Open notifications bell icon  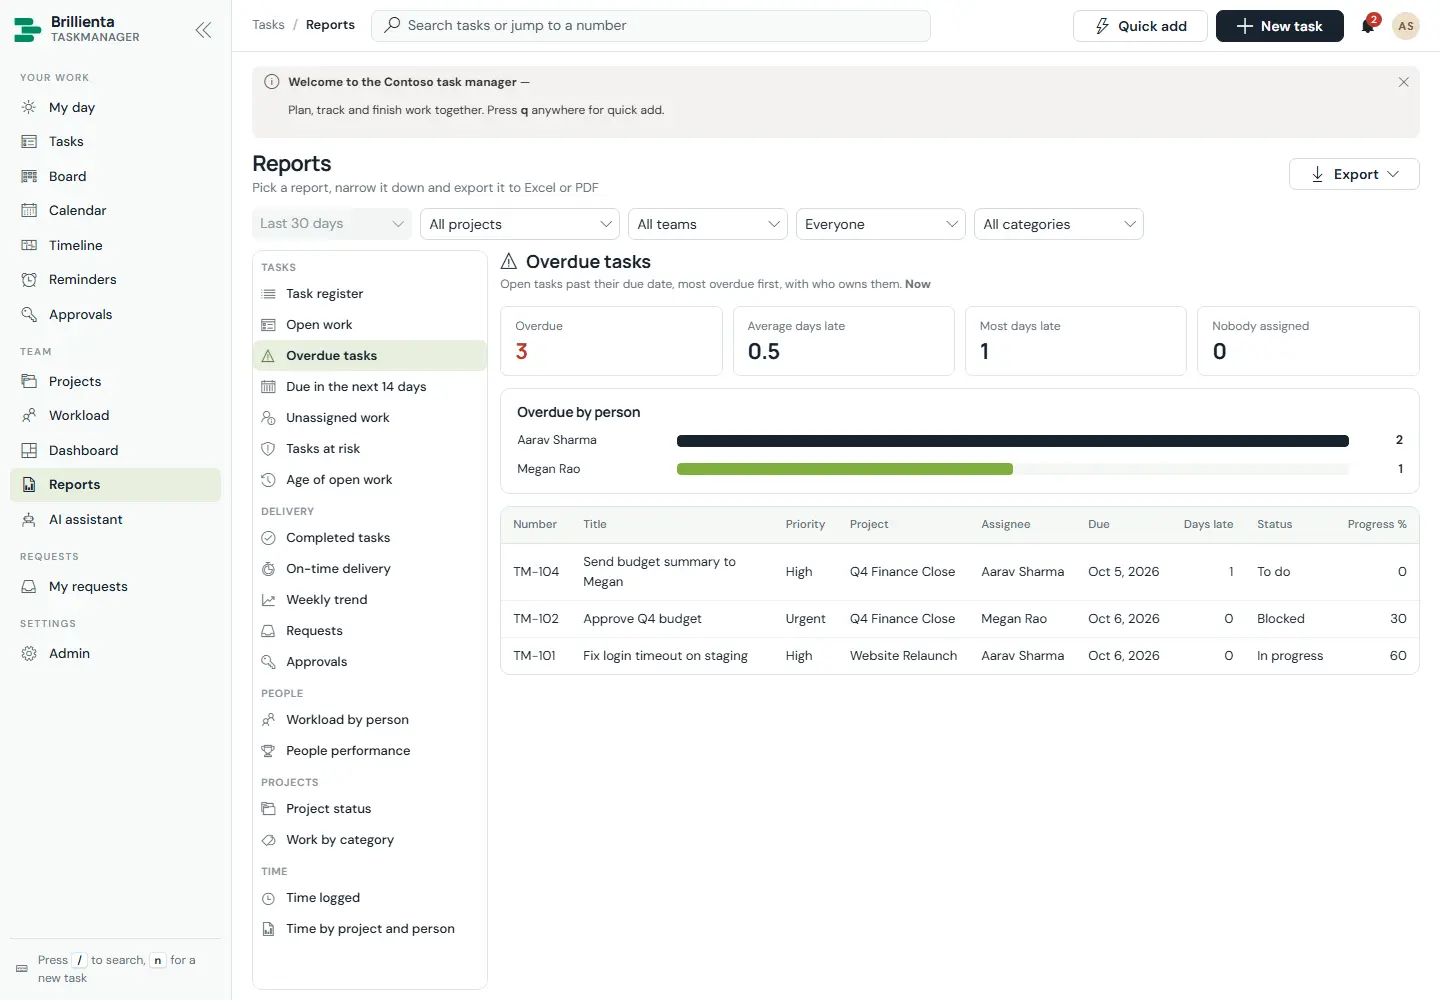1368,26
